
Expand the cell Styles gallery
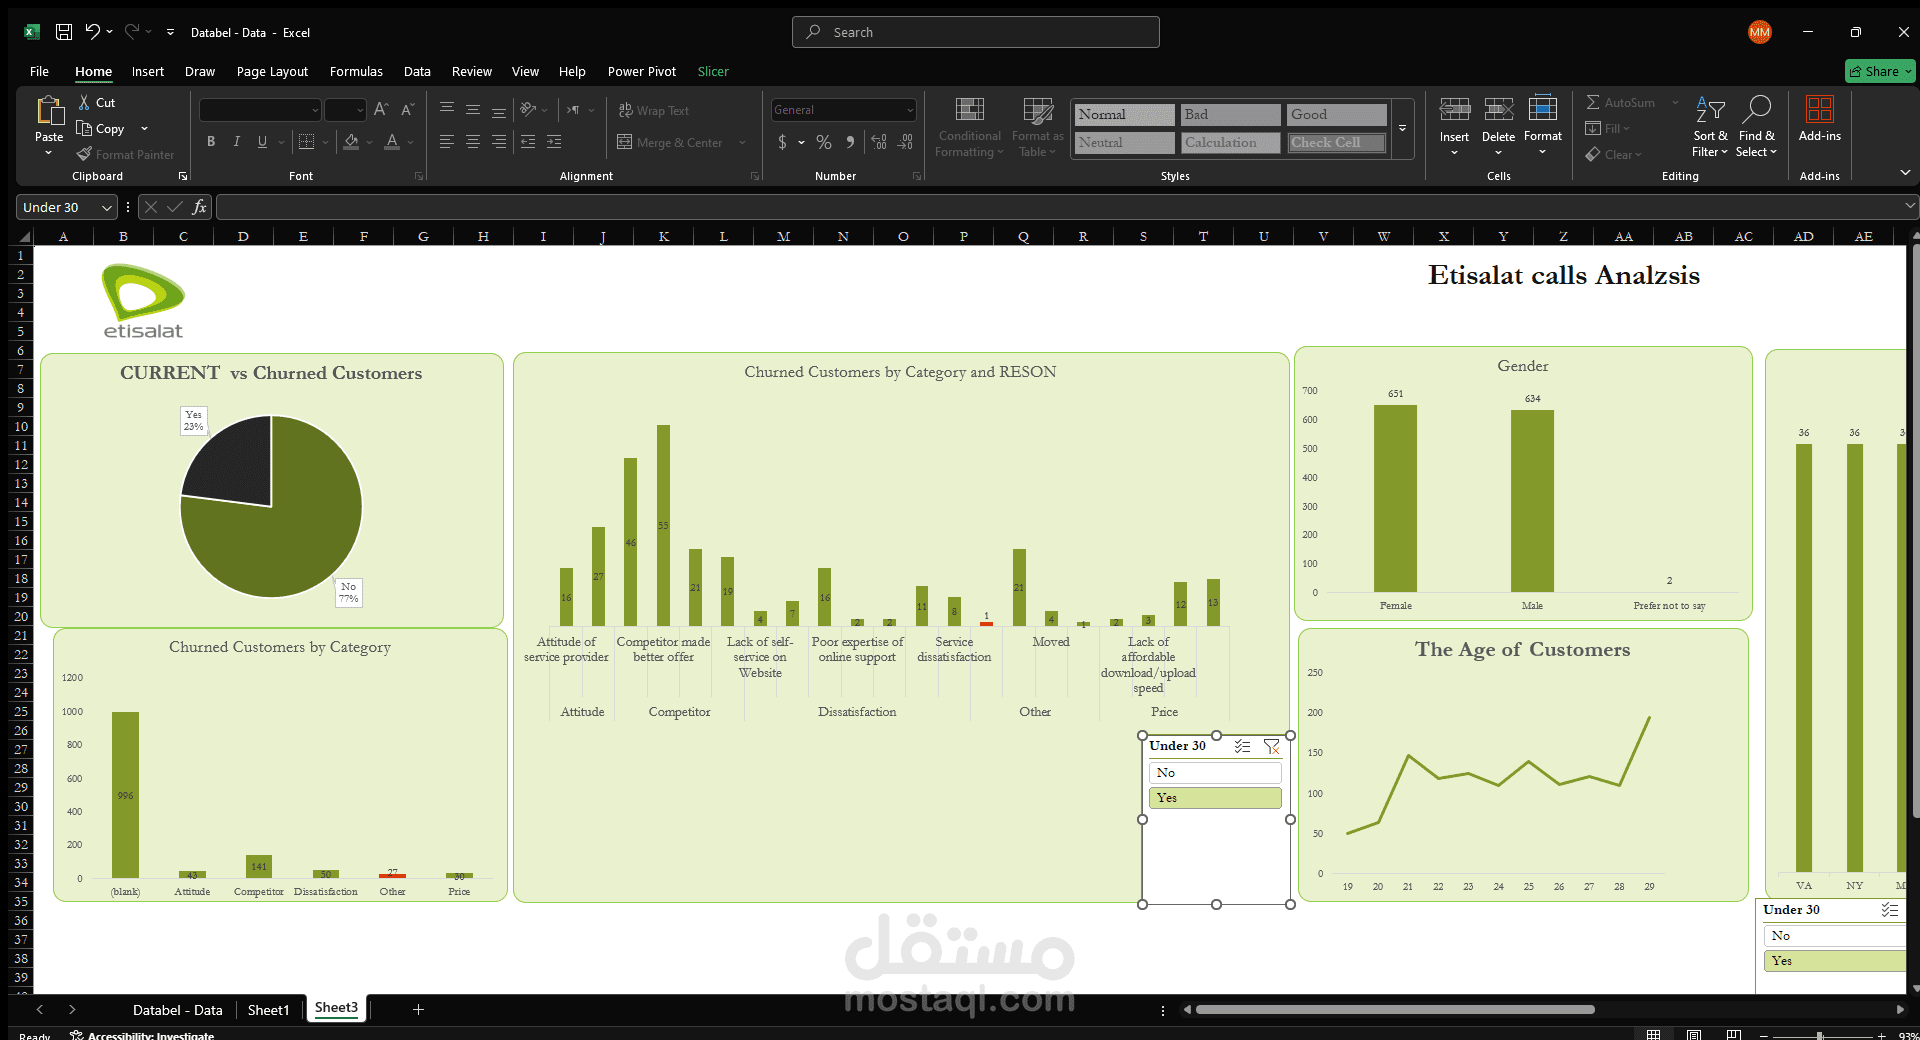pos(1402,128)
